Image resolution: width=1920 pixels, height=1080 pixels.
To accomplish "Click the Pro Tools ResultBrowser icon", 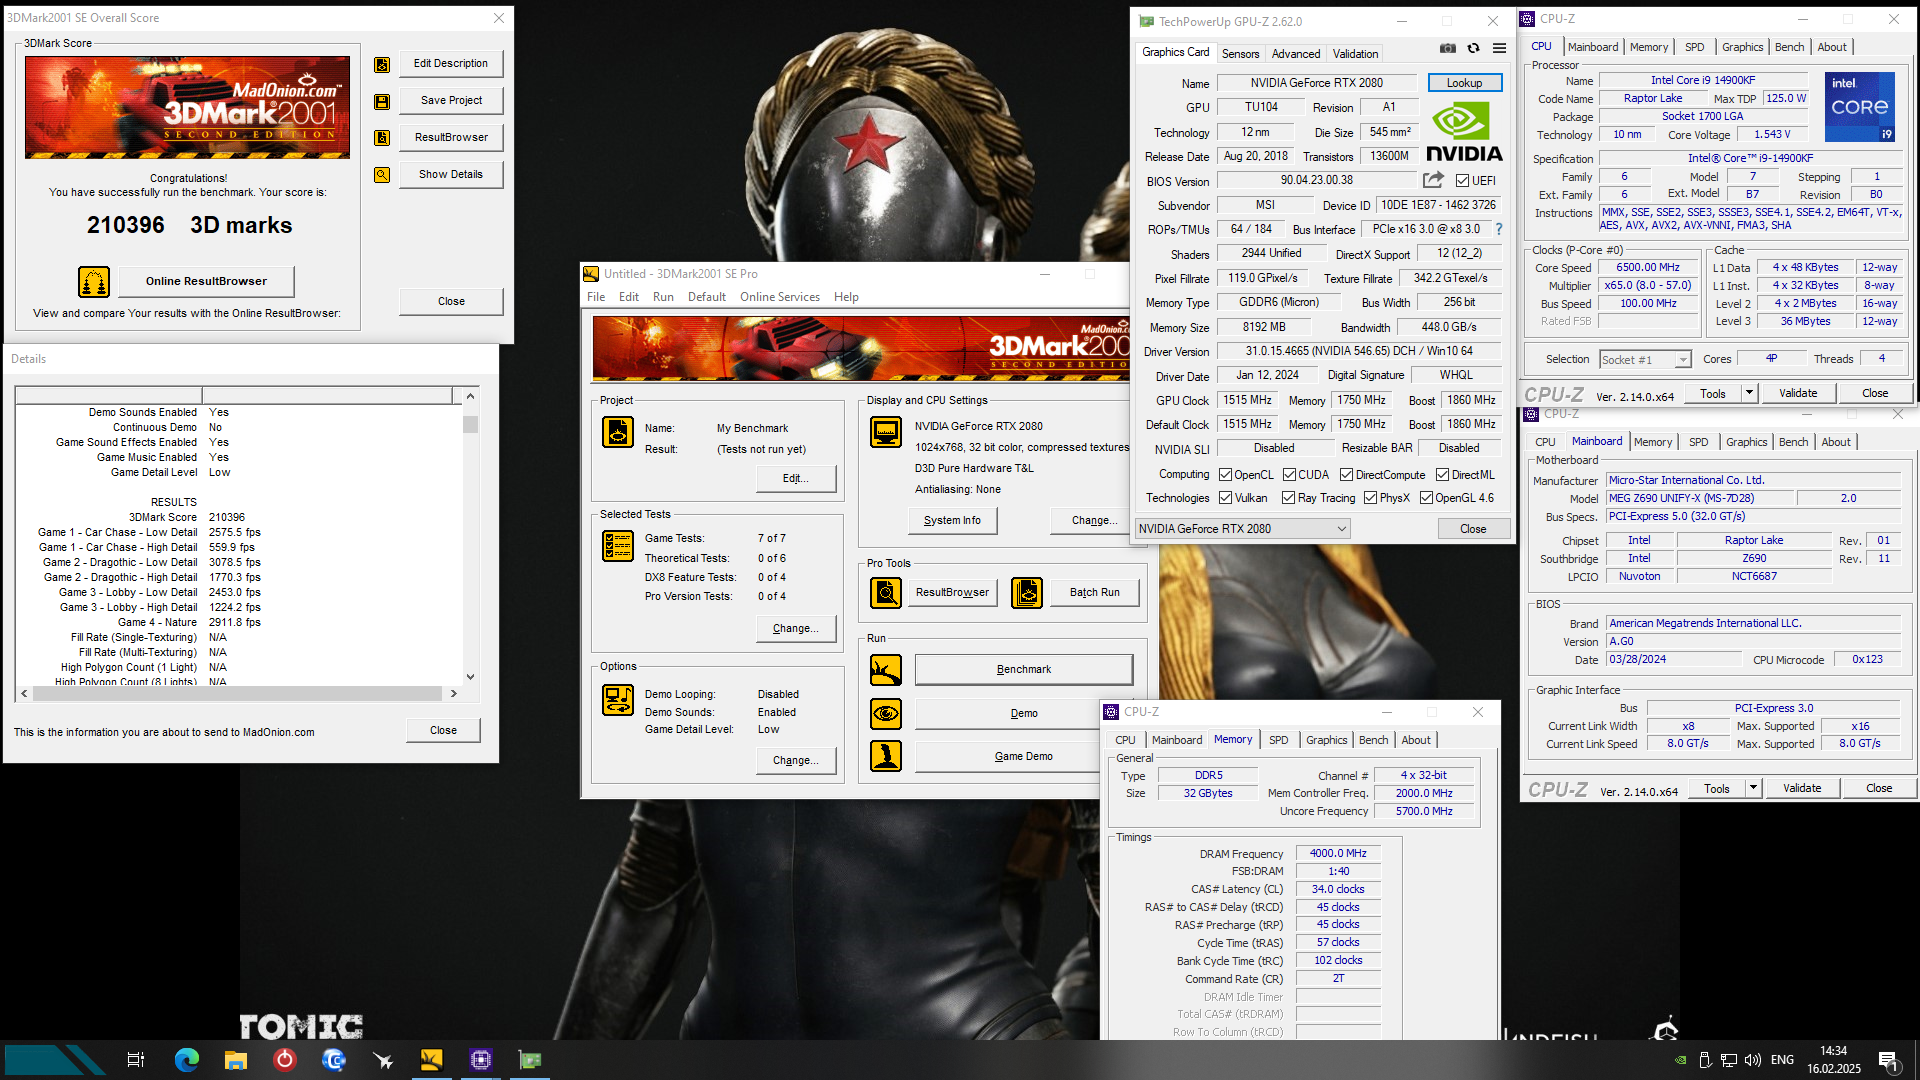I will 886,593.
